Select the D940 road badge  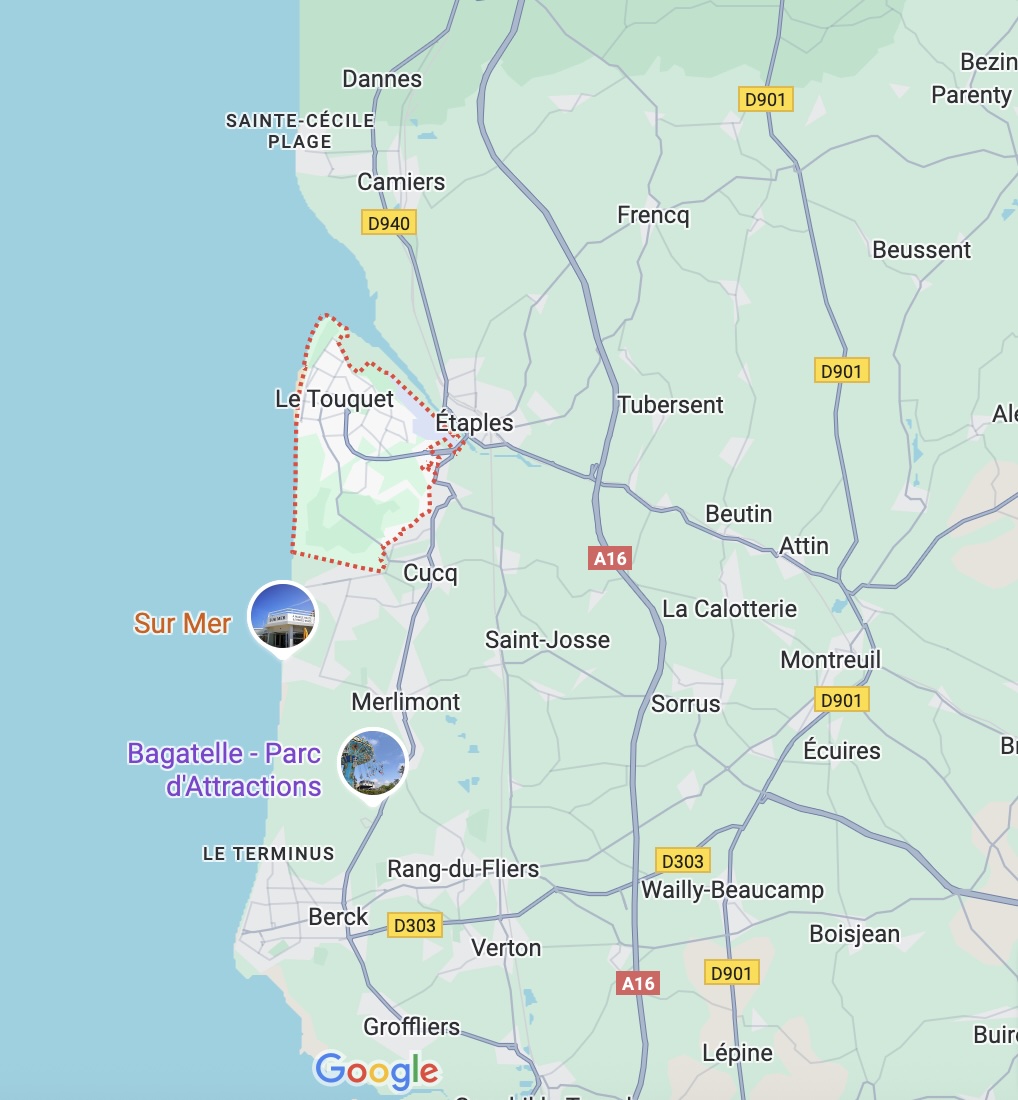point(389,223)
